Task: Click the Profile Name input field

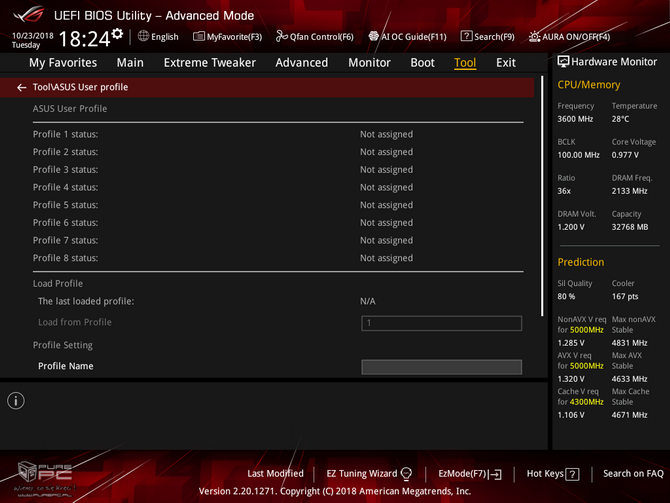Action: pos(441,367)
